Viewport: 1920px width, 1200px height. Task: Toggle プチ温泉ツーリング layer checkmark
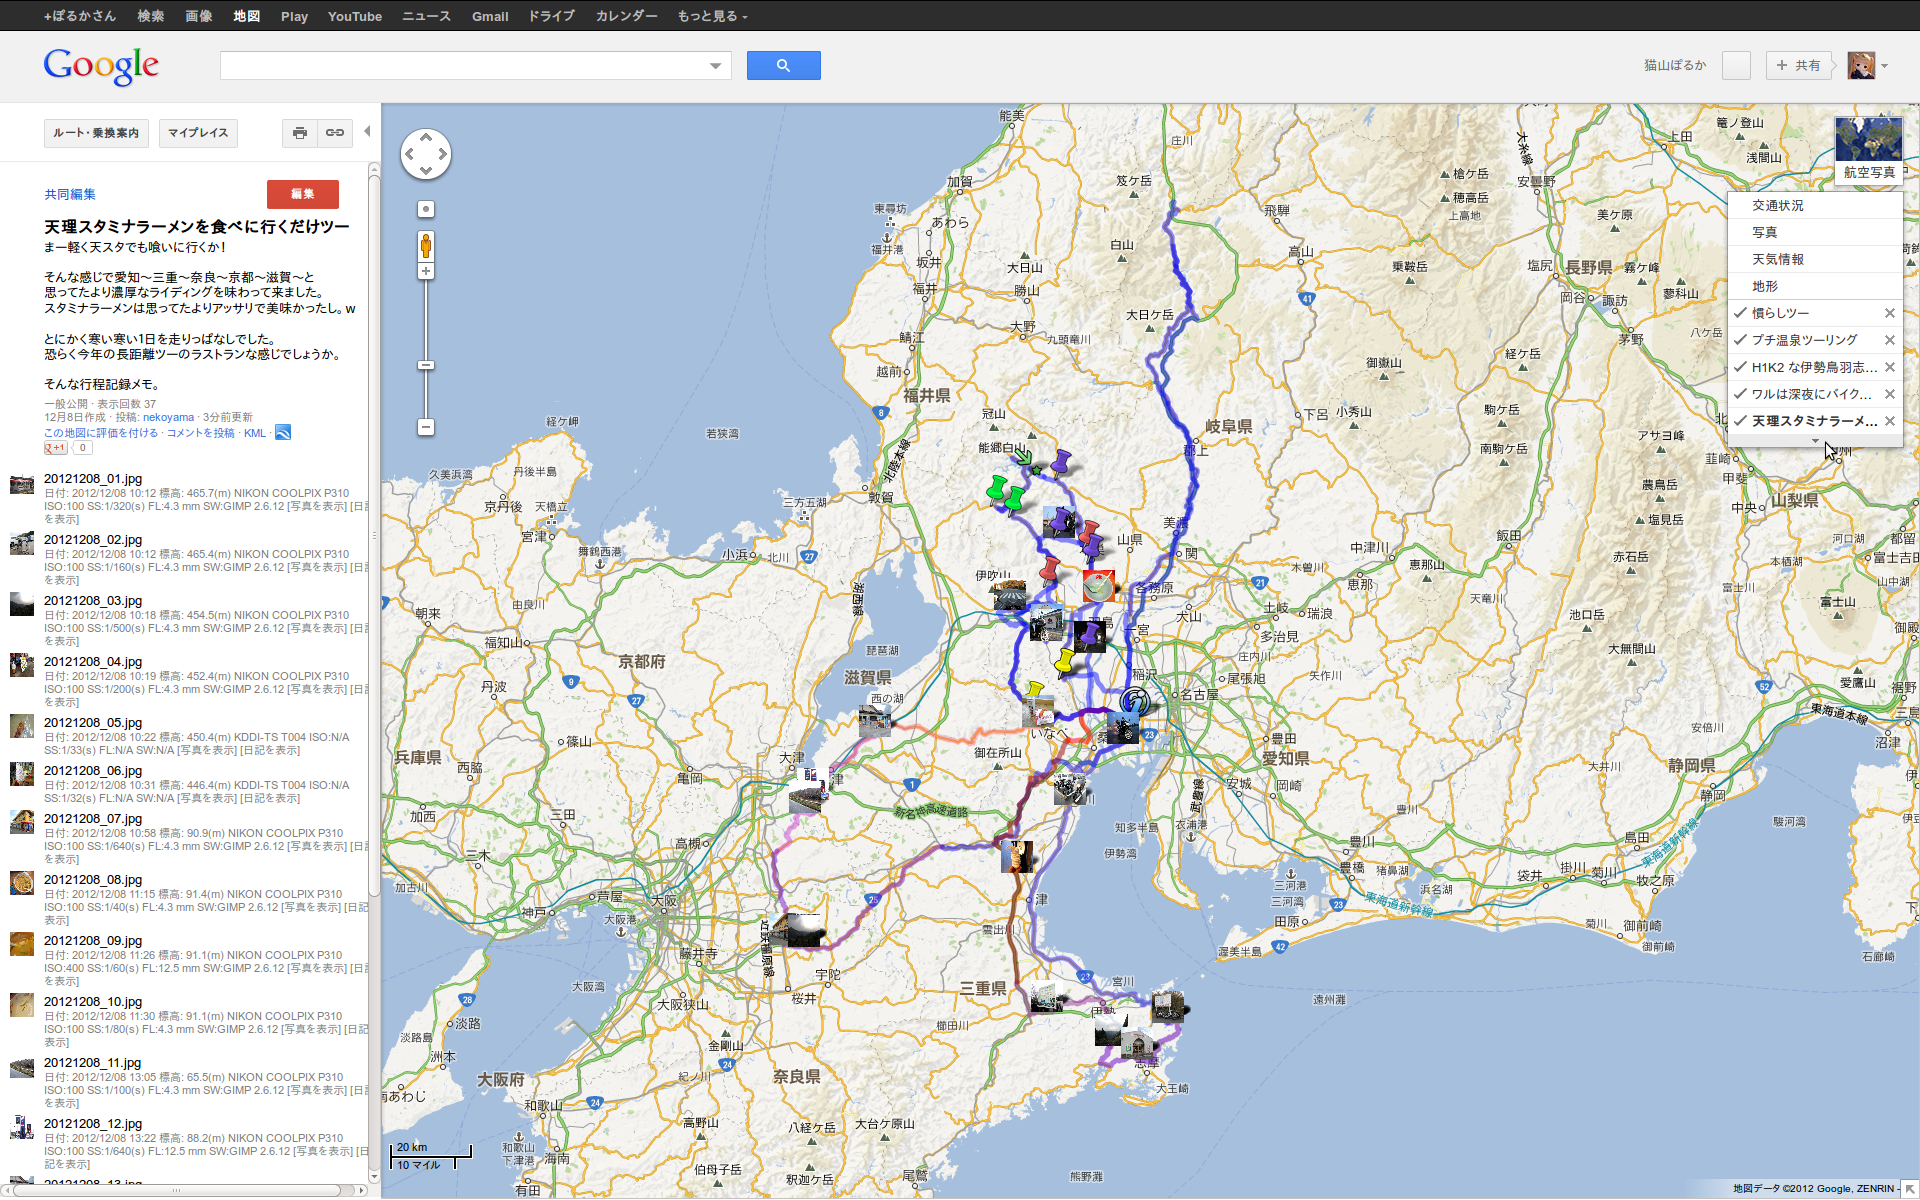click(x=1741, y=340)
